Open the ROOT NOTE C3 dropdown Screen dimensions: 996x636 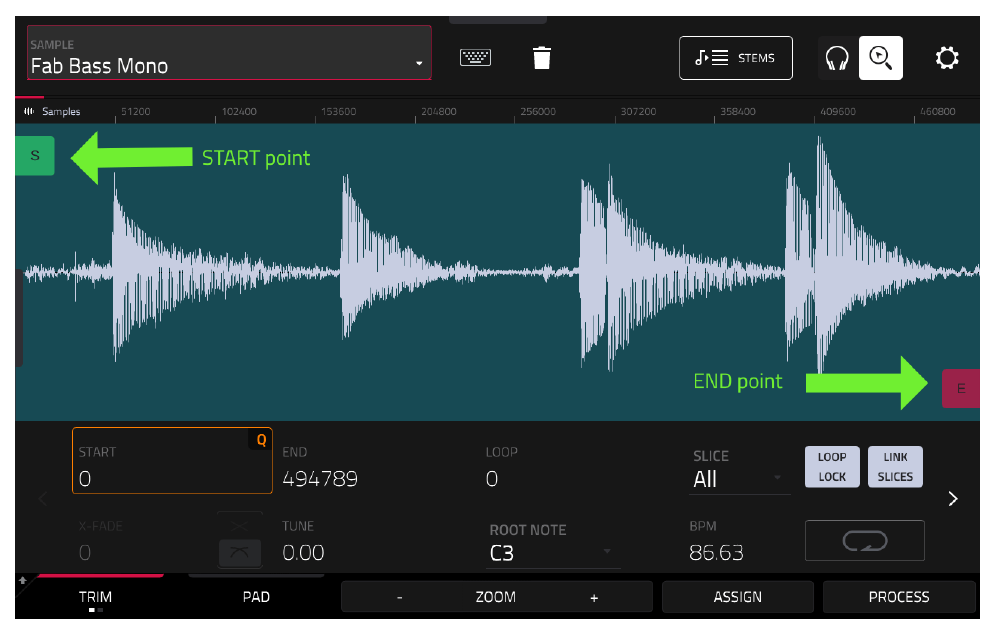click(x=553, y=545)
